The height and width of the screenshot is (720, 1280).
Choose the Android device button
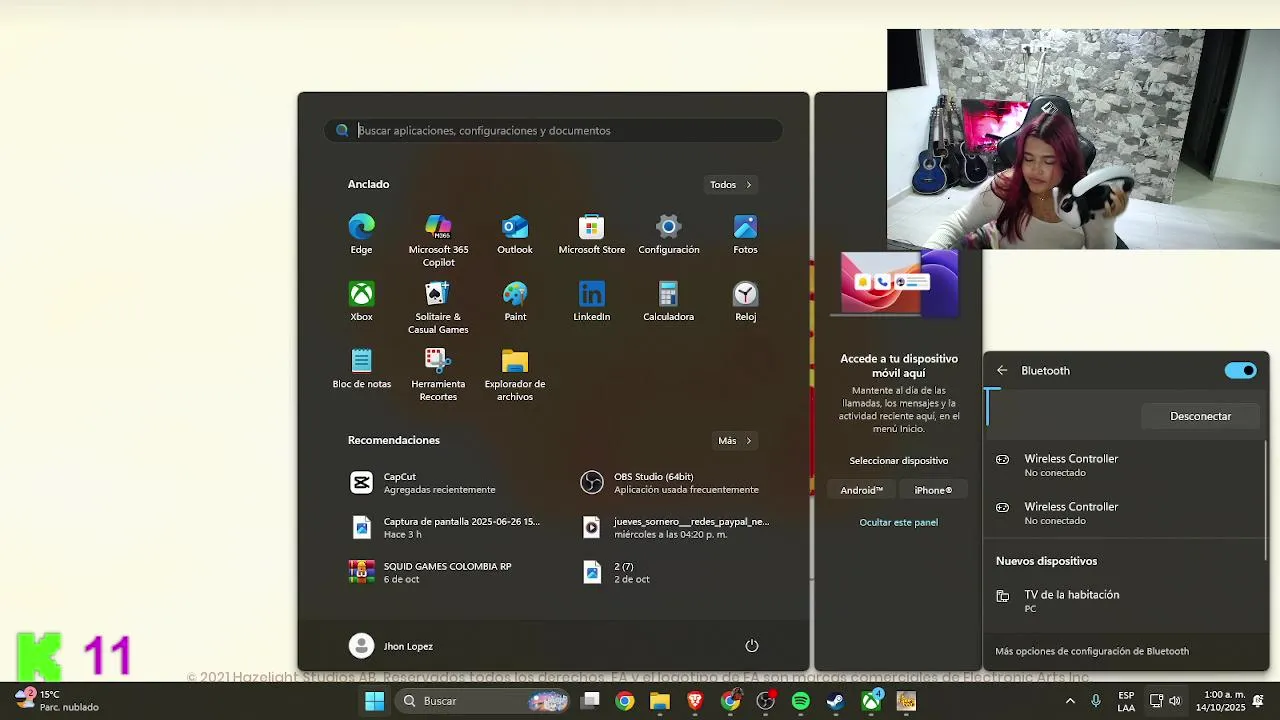pyautogui.click(x=862, y=490)
